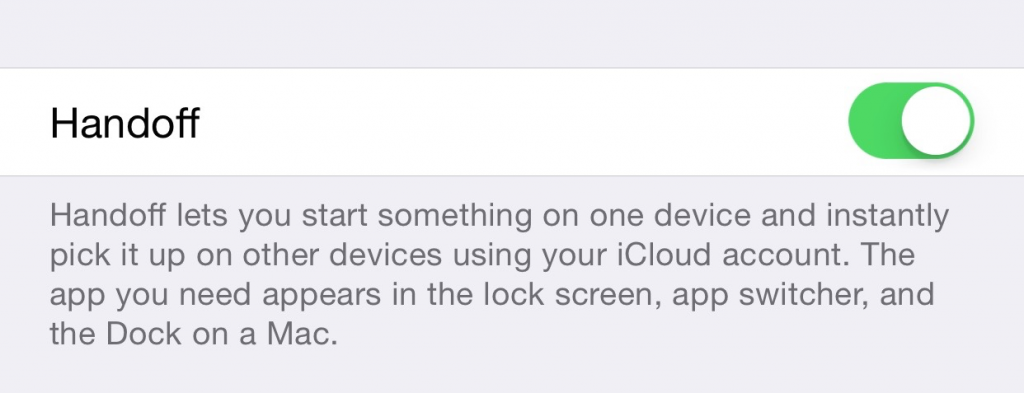Click the Handoff description paragraph
Screen dimensions: 1024x393
pos(500,274)
